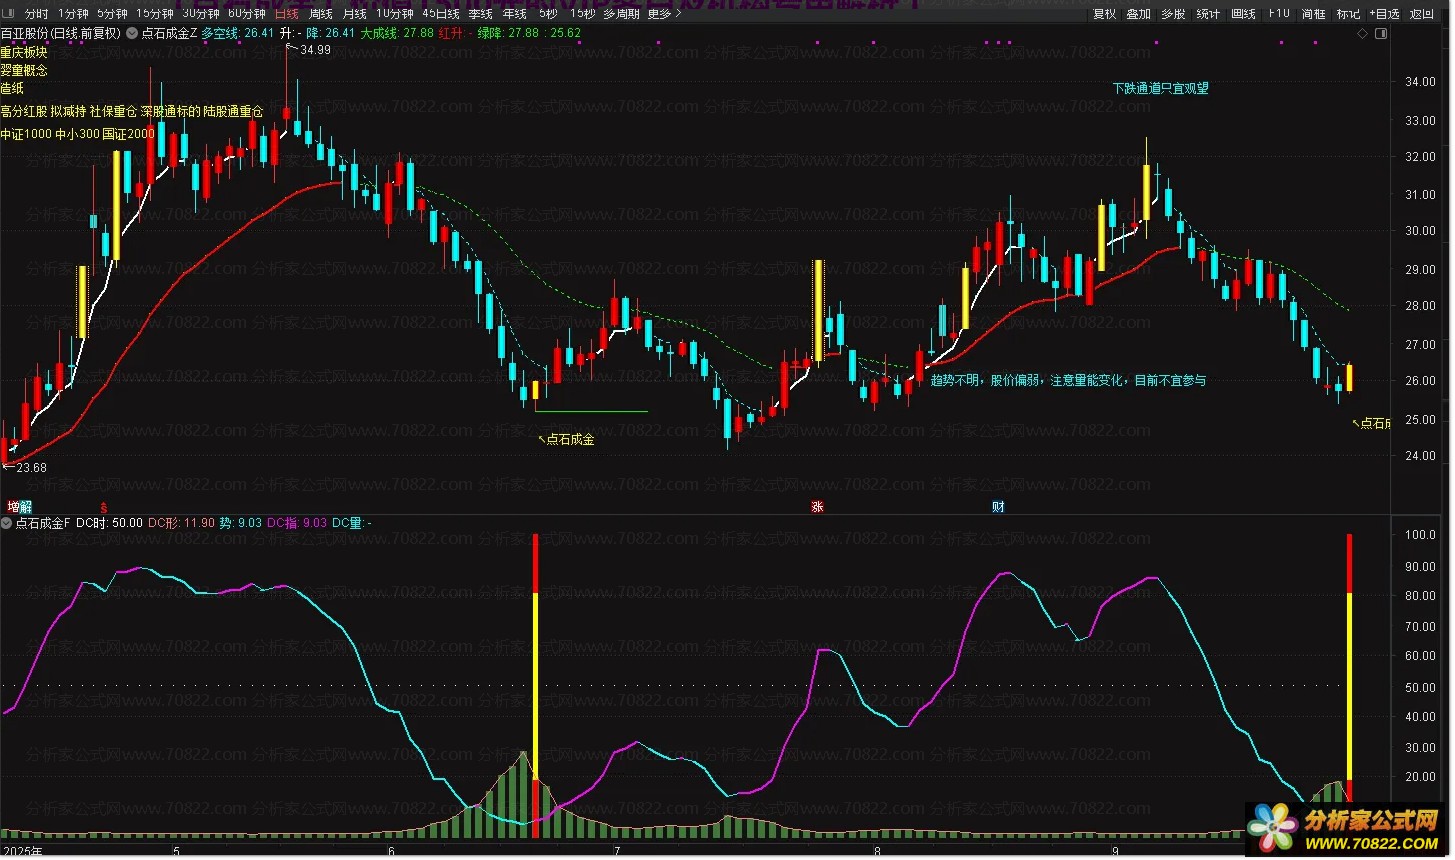The image size is (1455, 860).
Task: Click the DC指: 9.03 indicator value
Action: pyautogui.click(x=296, y=523)
